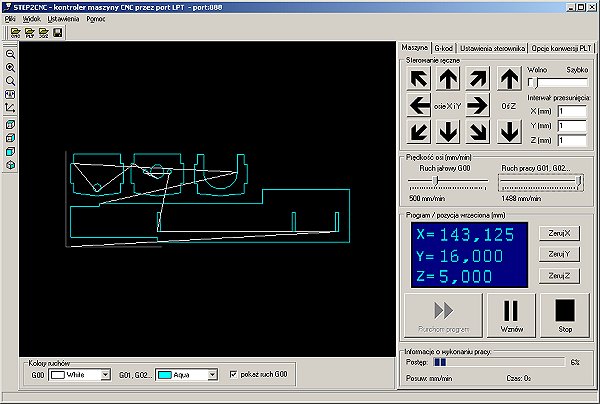Save the file with the floppy disk icon
Screen dimensions: 600x404
57,33
